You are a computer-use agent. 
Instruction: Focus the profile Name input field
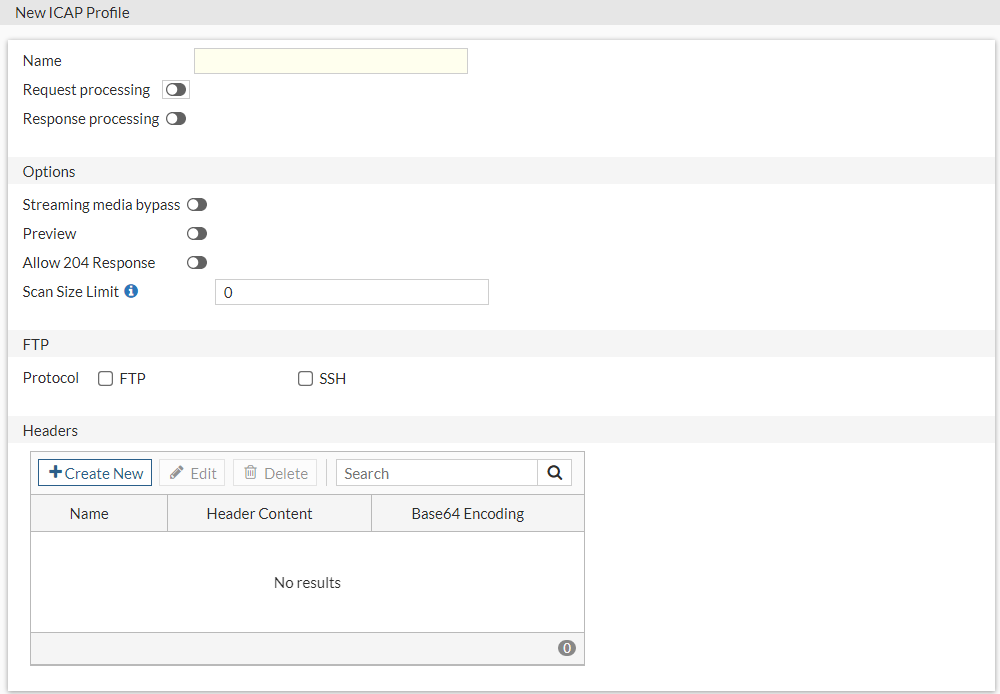tap(331, 61)
